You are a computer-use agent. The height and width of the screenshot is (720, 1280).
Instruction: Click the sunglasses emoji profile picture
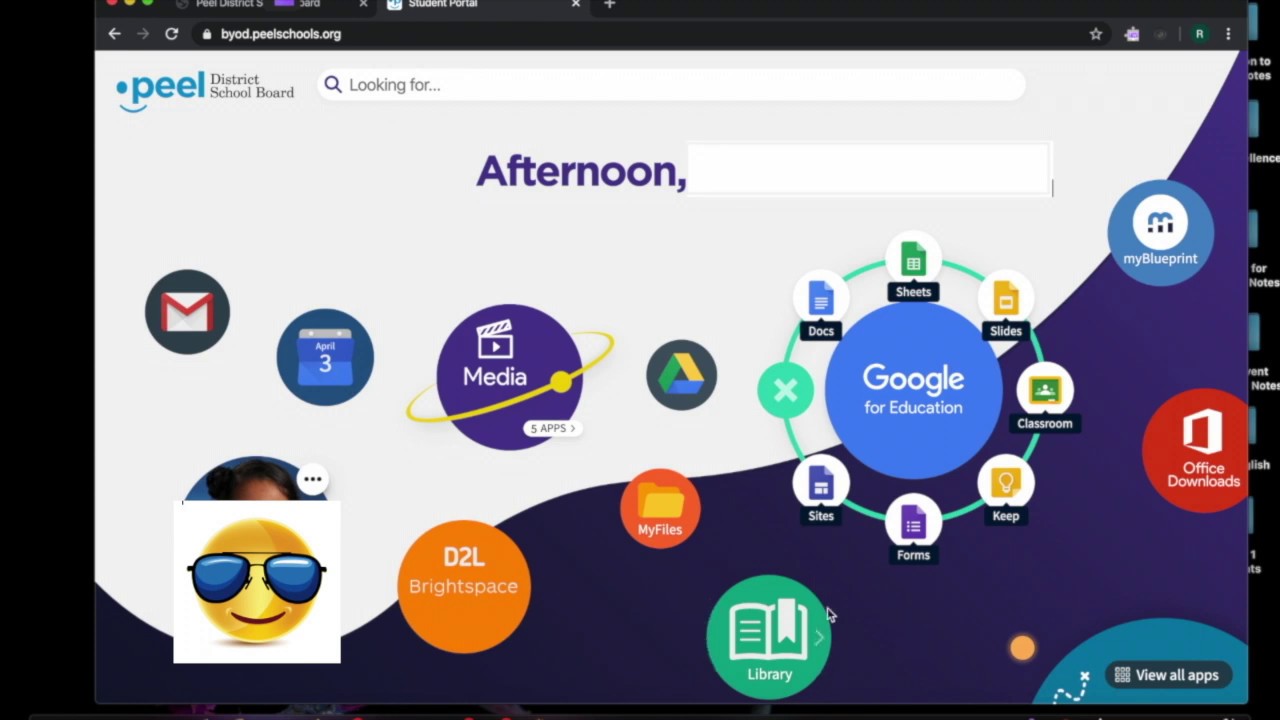pos(257,582)
